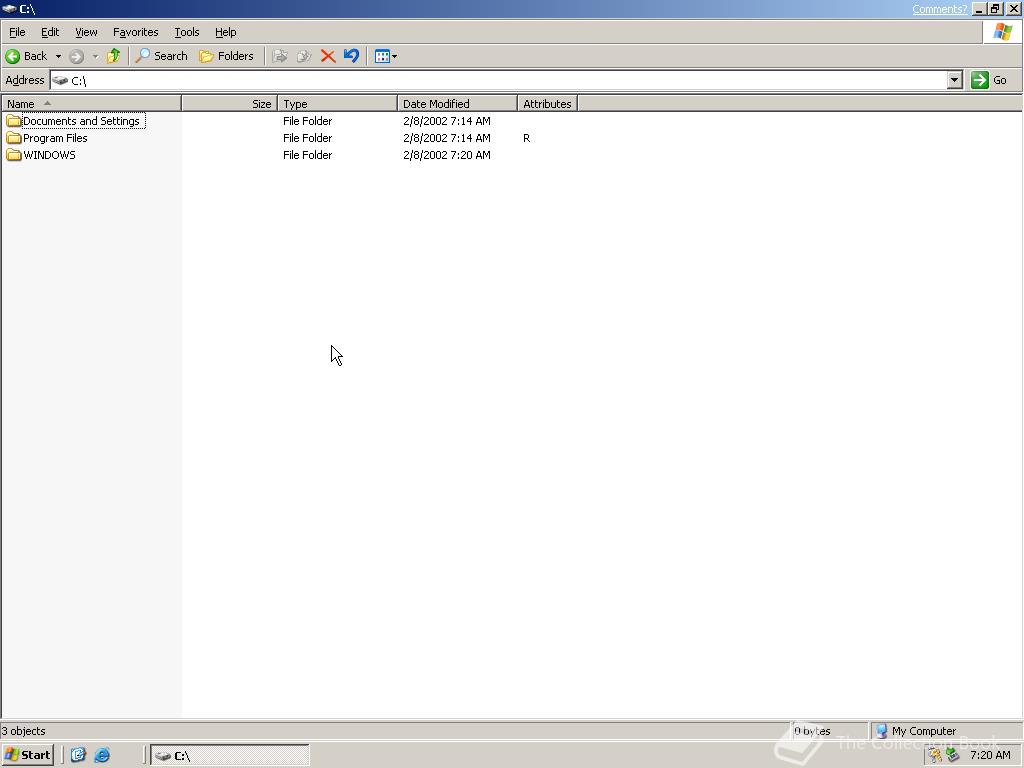Click the WINDOWS folder name text
Screen dimensions: 1024x768
pos(49,155)
